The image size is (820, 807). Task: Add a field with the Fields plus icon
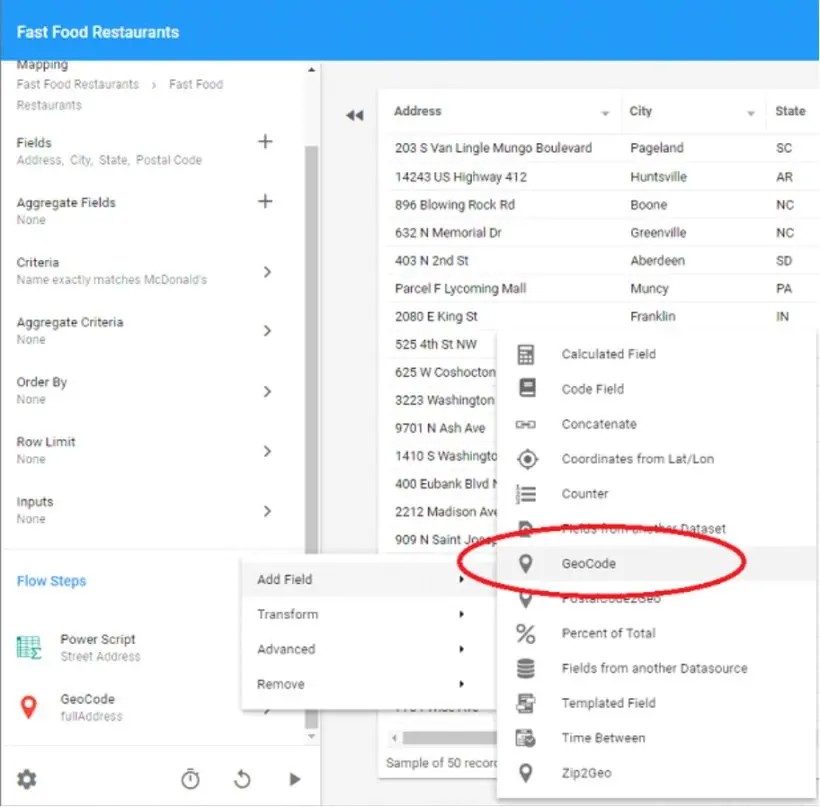(265, 141)
